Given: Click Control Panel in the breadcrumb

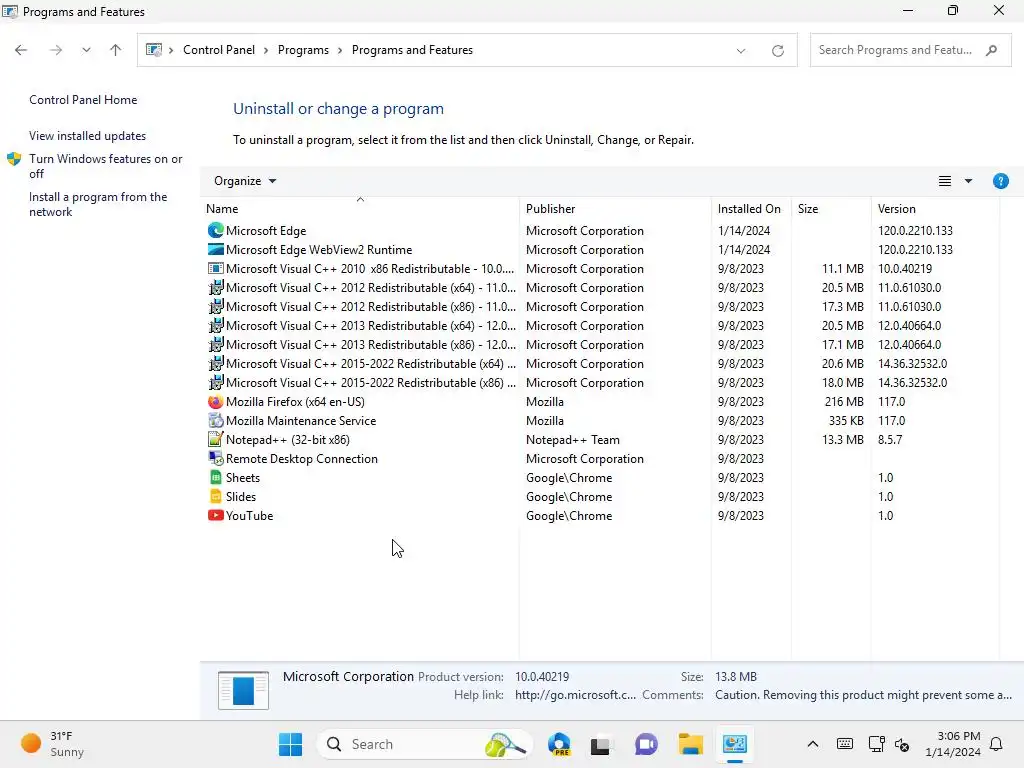Looking at the screenshot, I should (x=219, y=50).
